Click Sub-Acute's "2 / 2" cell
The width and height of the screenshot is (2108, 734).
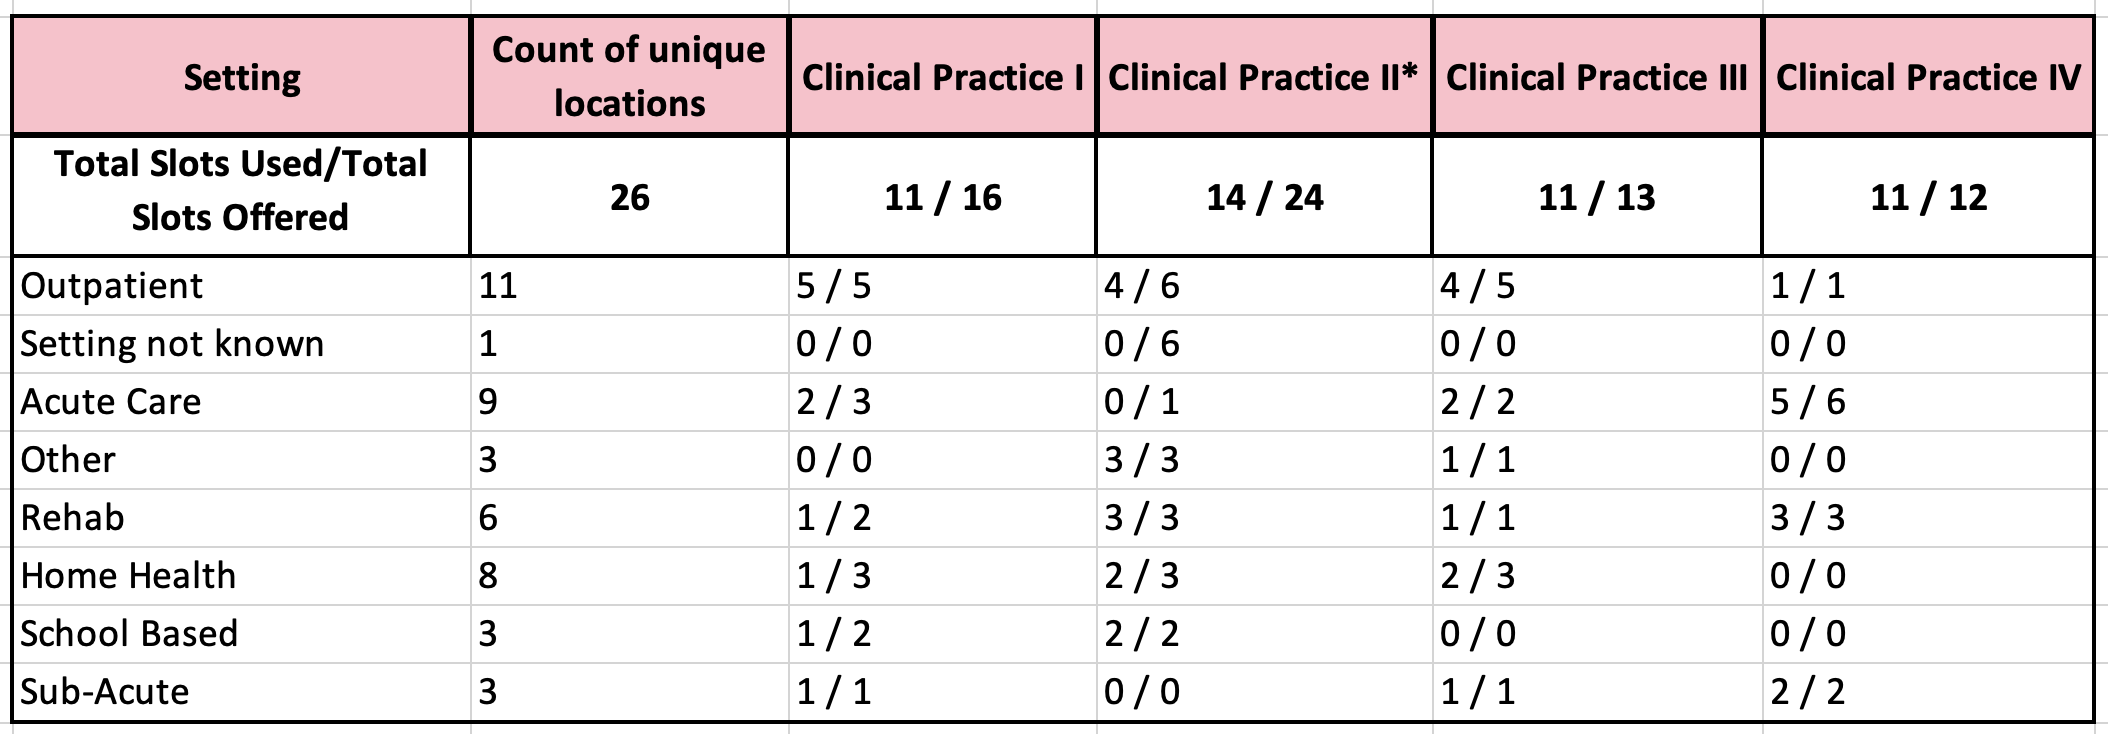(x=1807, y=692)
